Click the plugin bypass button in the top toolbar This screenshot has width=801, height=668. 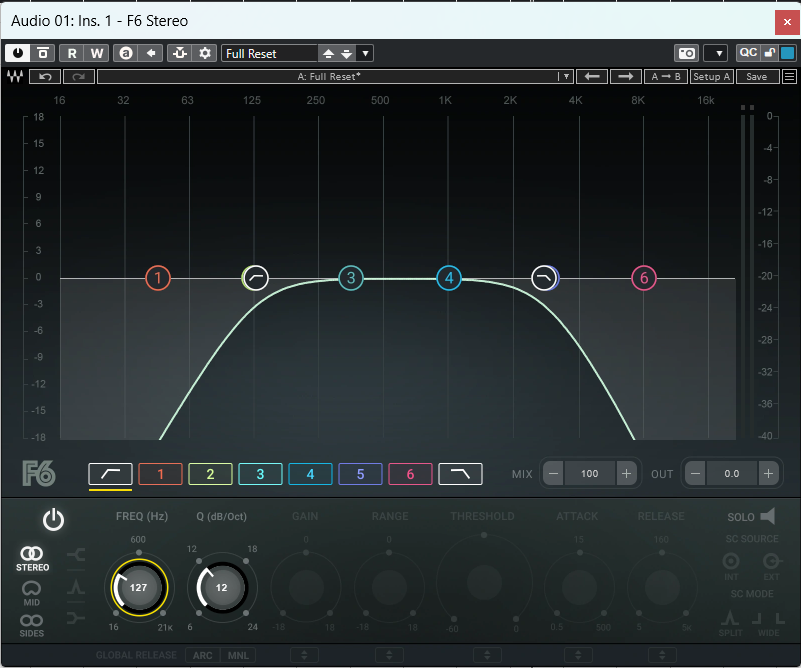43,53
